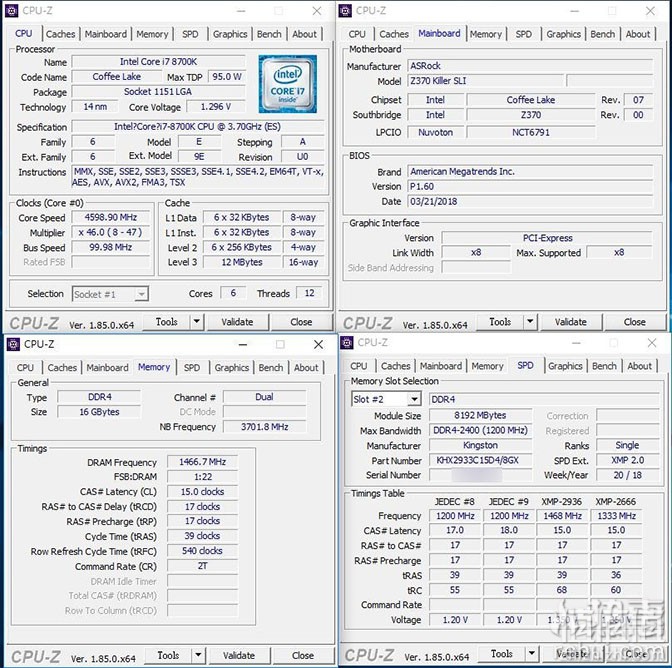Viewport: 672px width, 668px height.
Task: Click Close button in Mainboard window
Action: (x=635, y=322)
